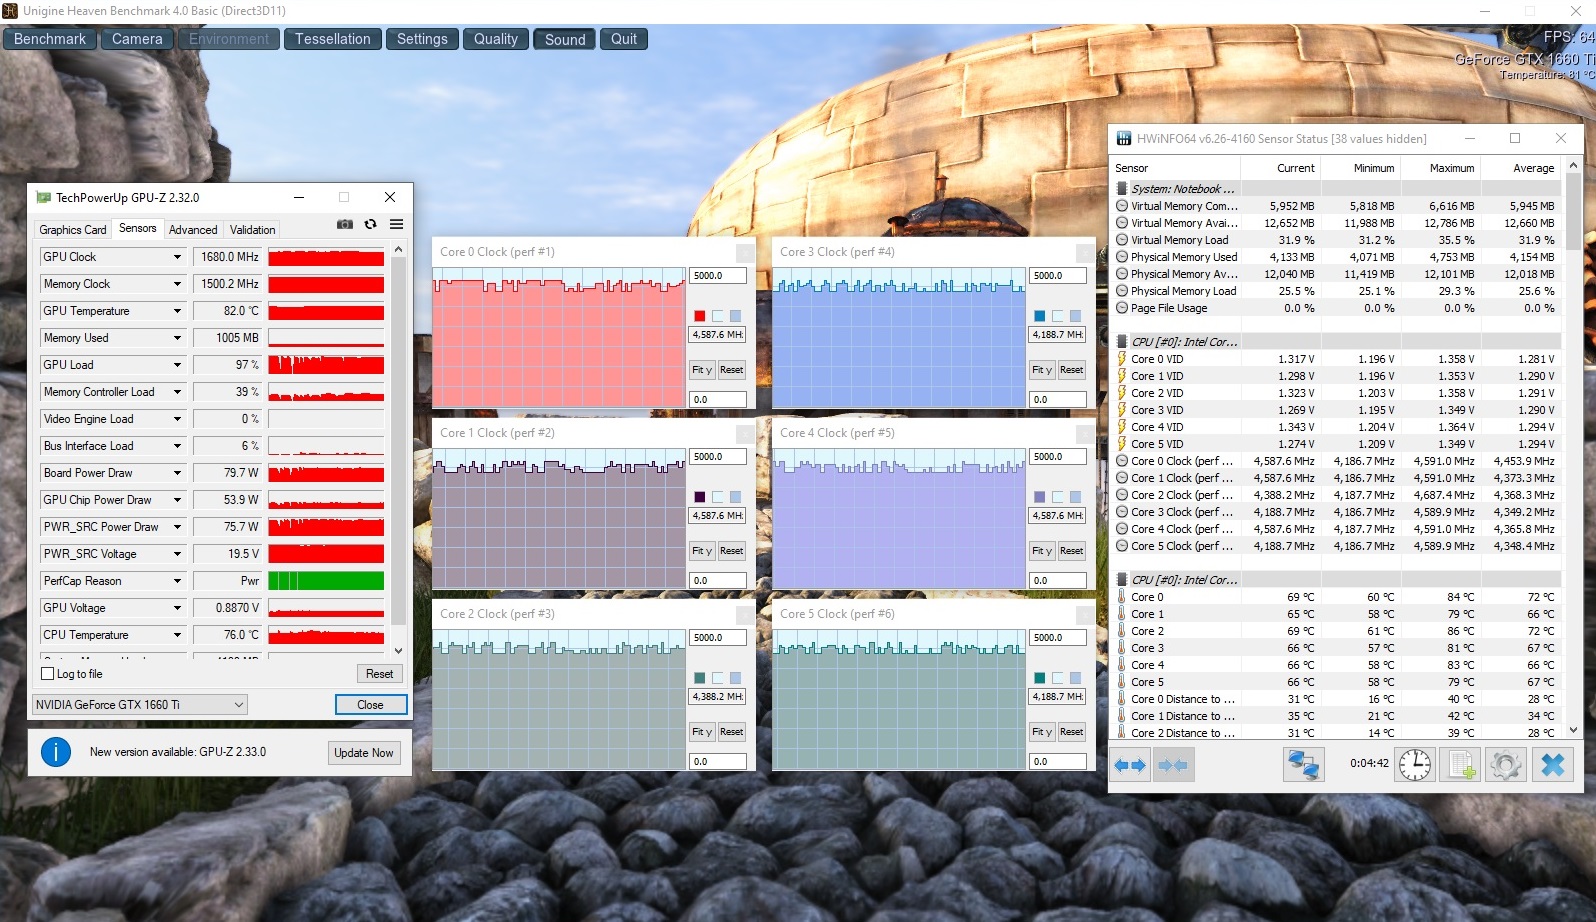Click the Virtual Memory Load sensor icon
This screenshot has height=922, width=1596.
(1122, 240)
